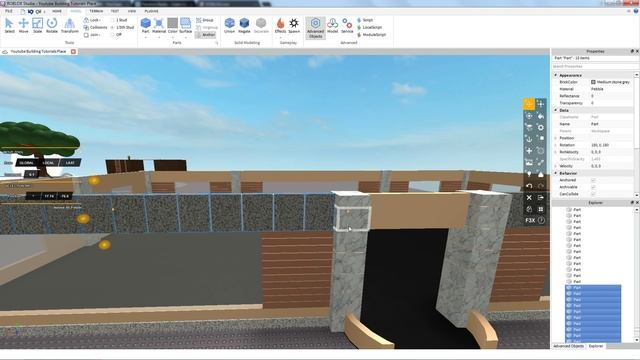Open the FILE menu
This screenshot has height=360, width=640.
point(9,11)
